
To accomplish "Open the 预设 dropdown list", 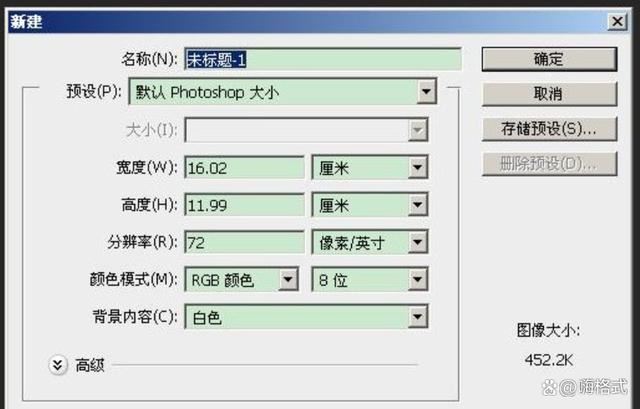I will tap(282, 92).
